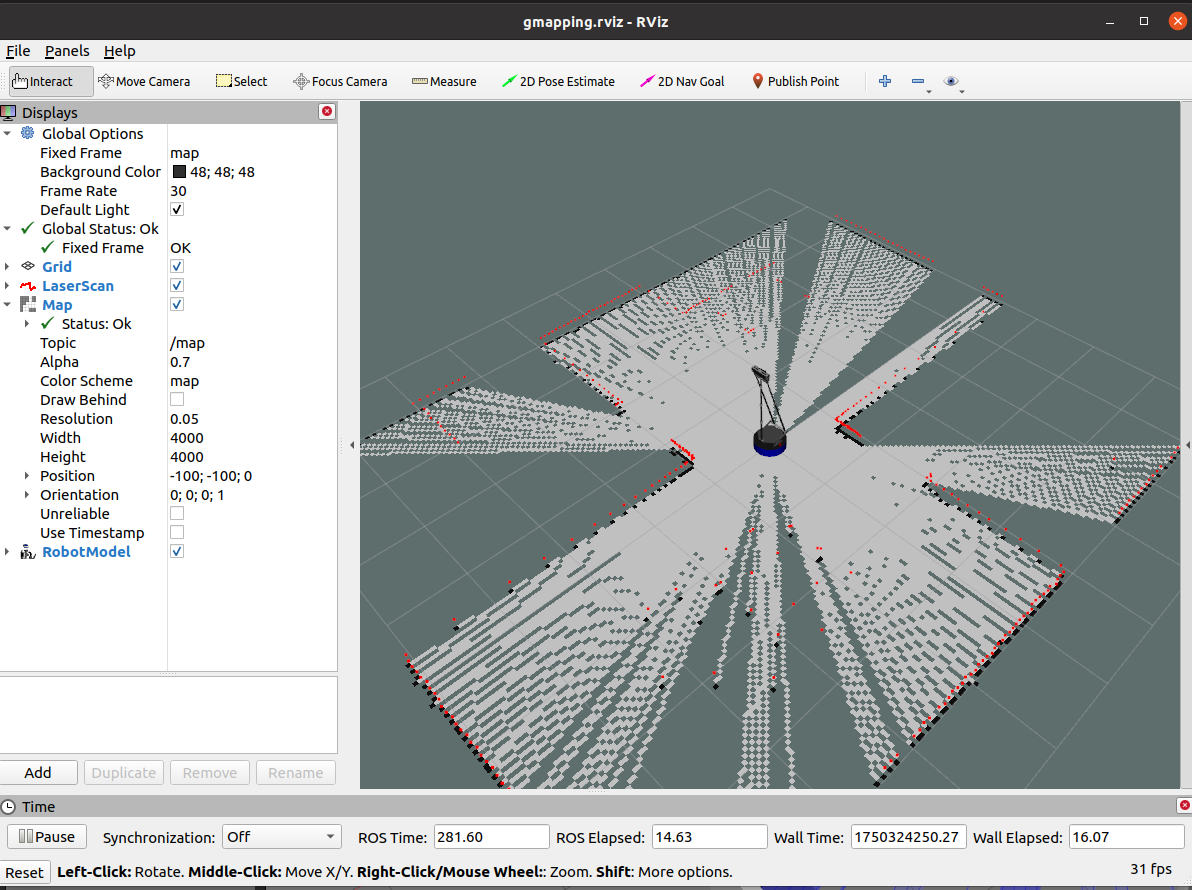
Task: Click the ROS Time input field
Action: pos(491,836)
